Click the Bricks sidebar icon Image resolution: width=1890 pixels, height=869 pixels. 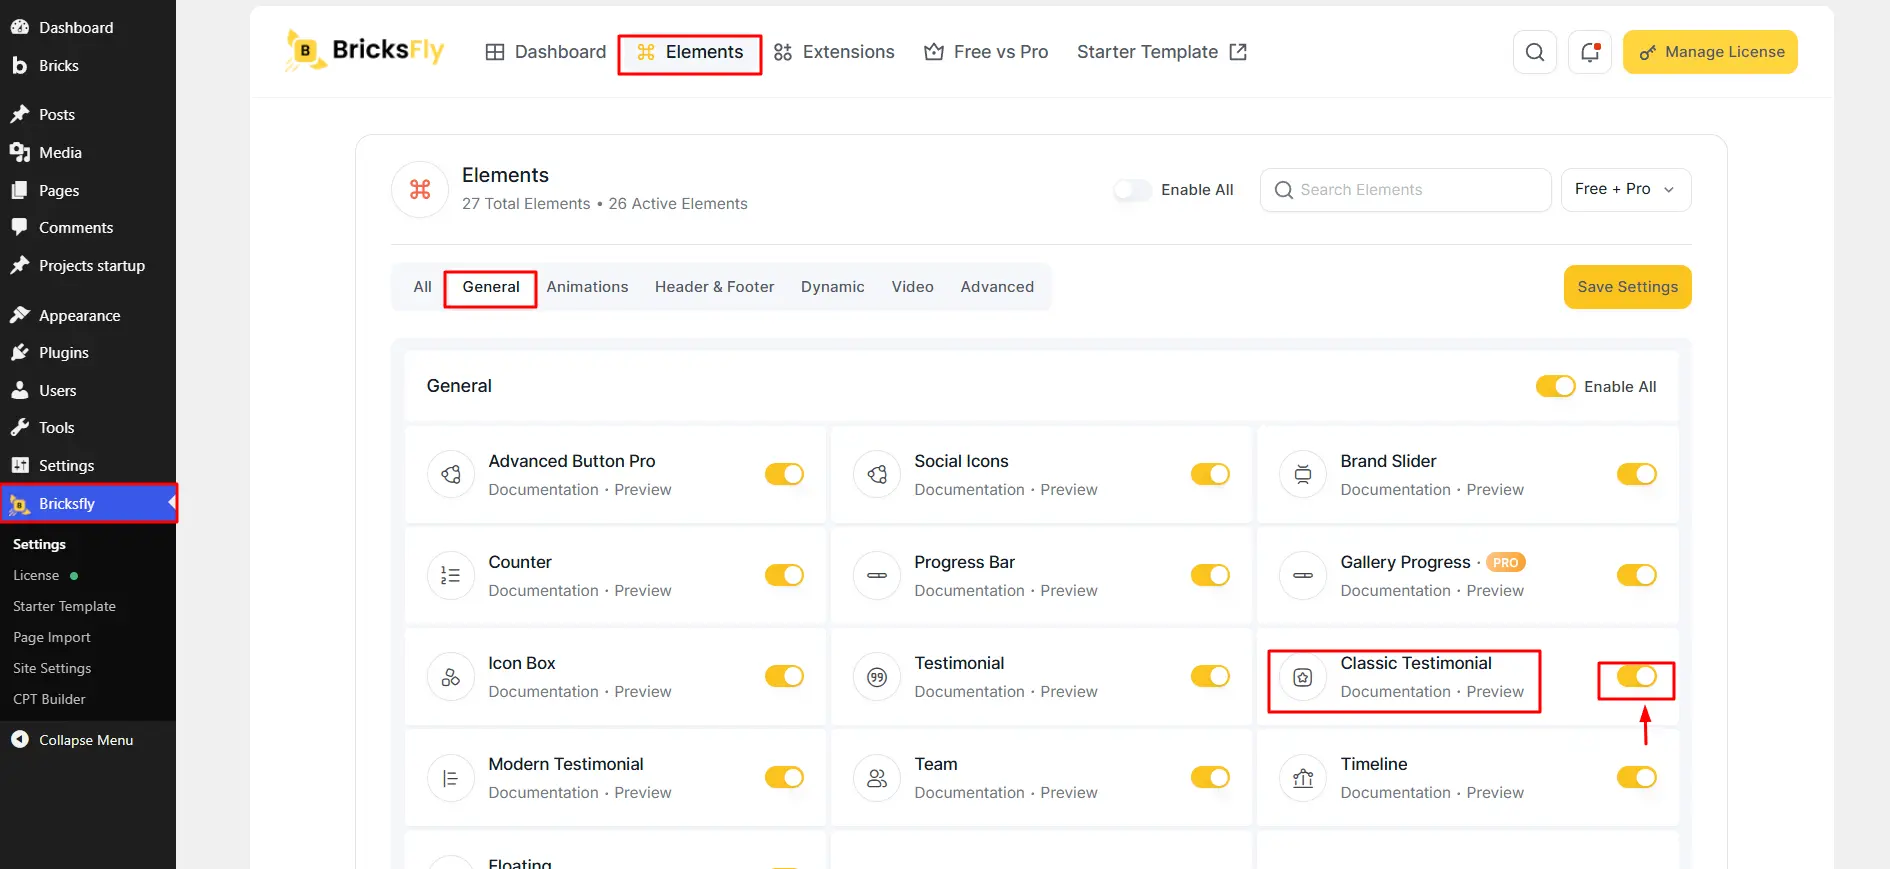click(20, 65)
